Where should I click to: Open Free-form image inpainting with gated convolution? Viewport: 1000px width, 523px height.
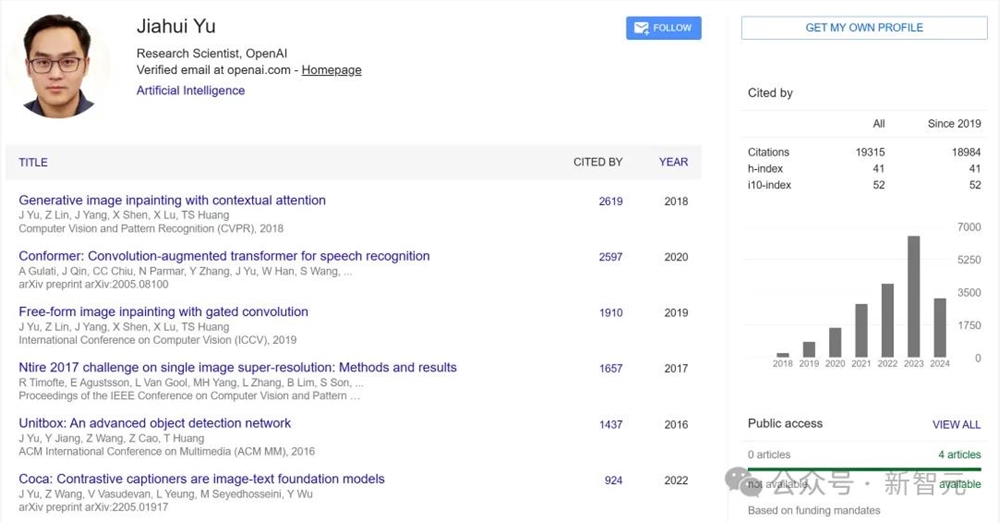click(163, 312)
